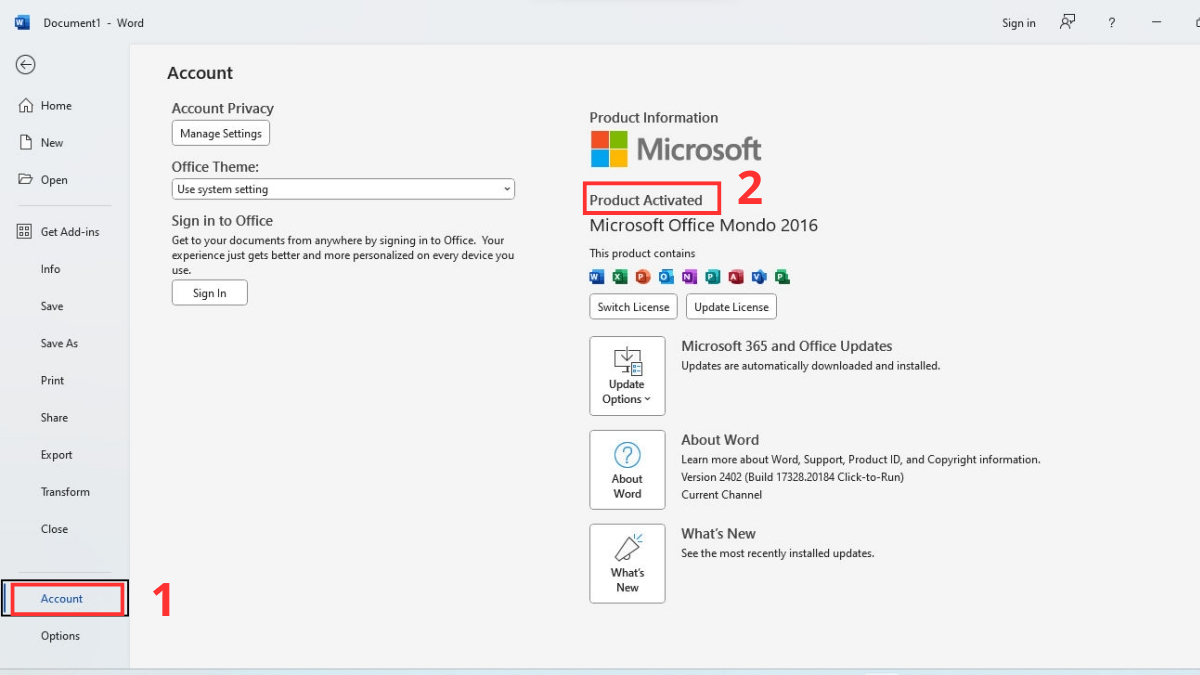Expand the Update Options dropdown button

click(627, 376)
